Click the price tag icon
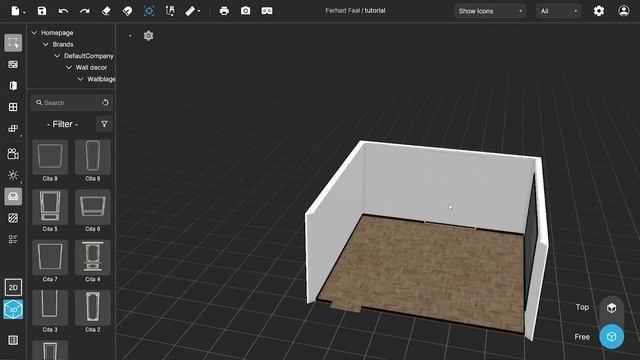The width and height of the screenshot is (640, 360). pos(127,11)
